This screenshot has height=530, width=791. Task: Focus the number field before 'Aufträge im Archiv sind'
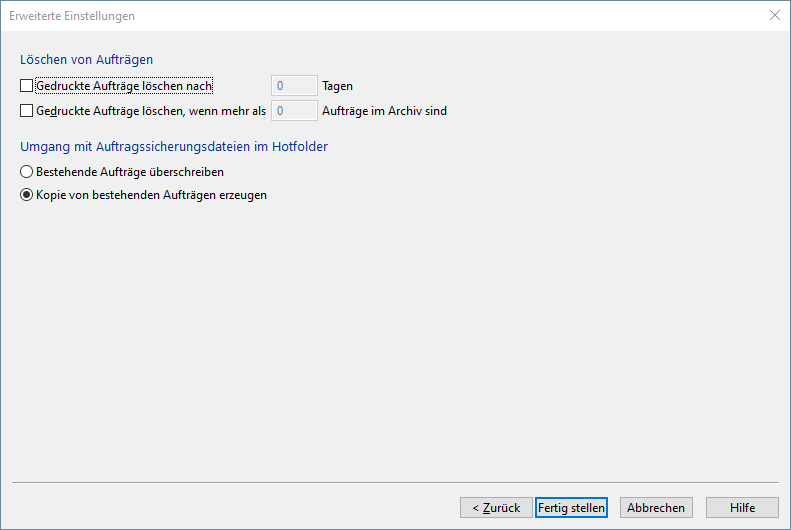[x=294, y=111]
